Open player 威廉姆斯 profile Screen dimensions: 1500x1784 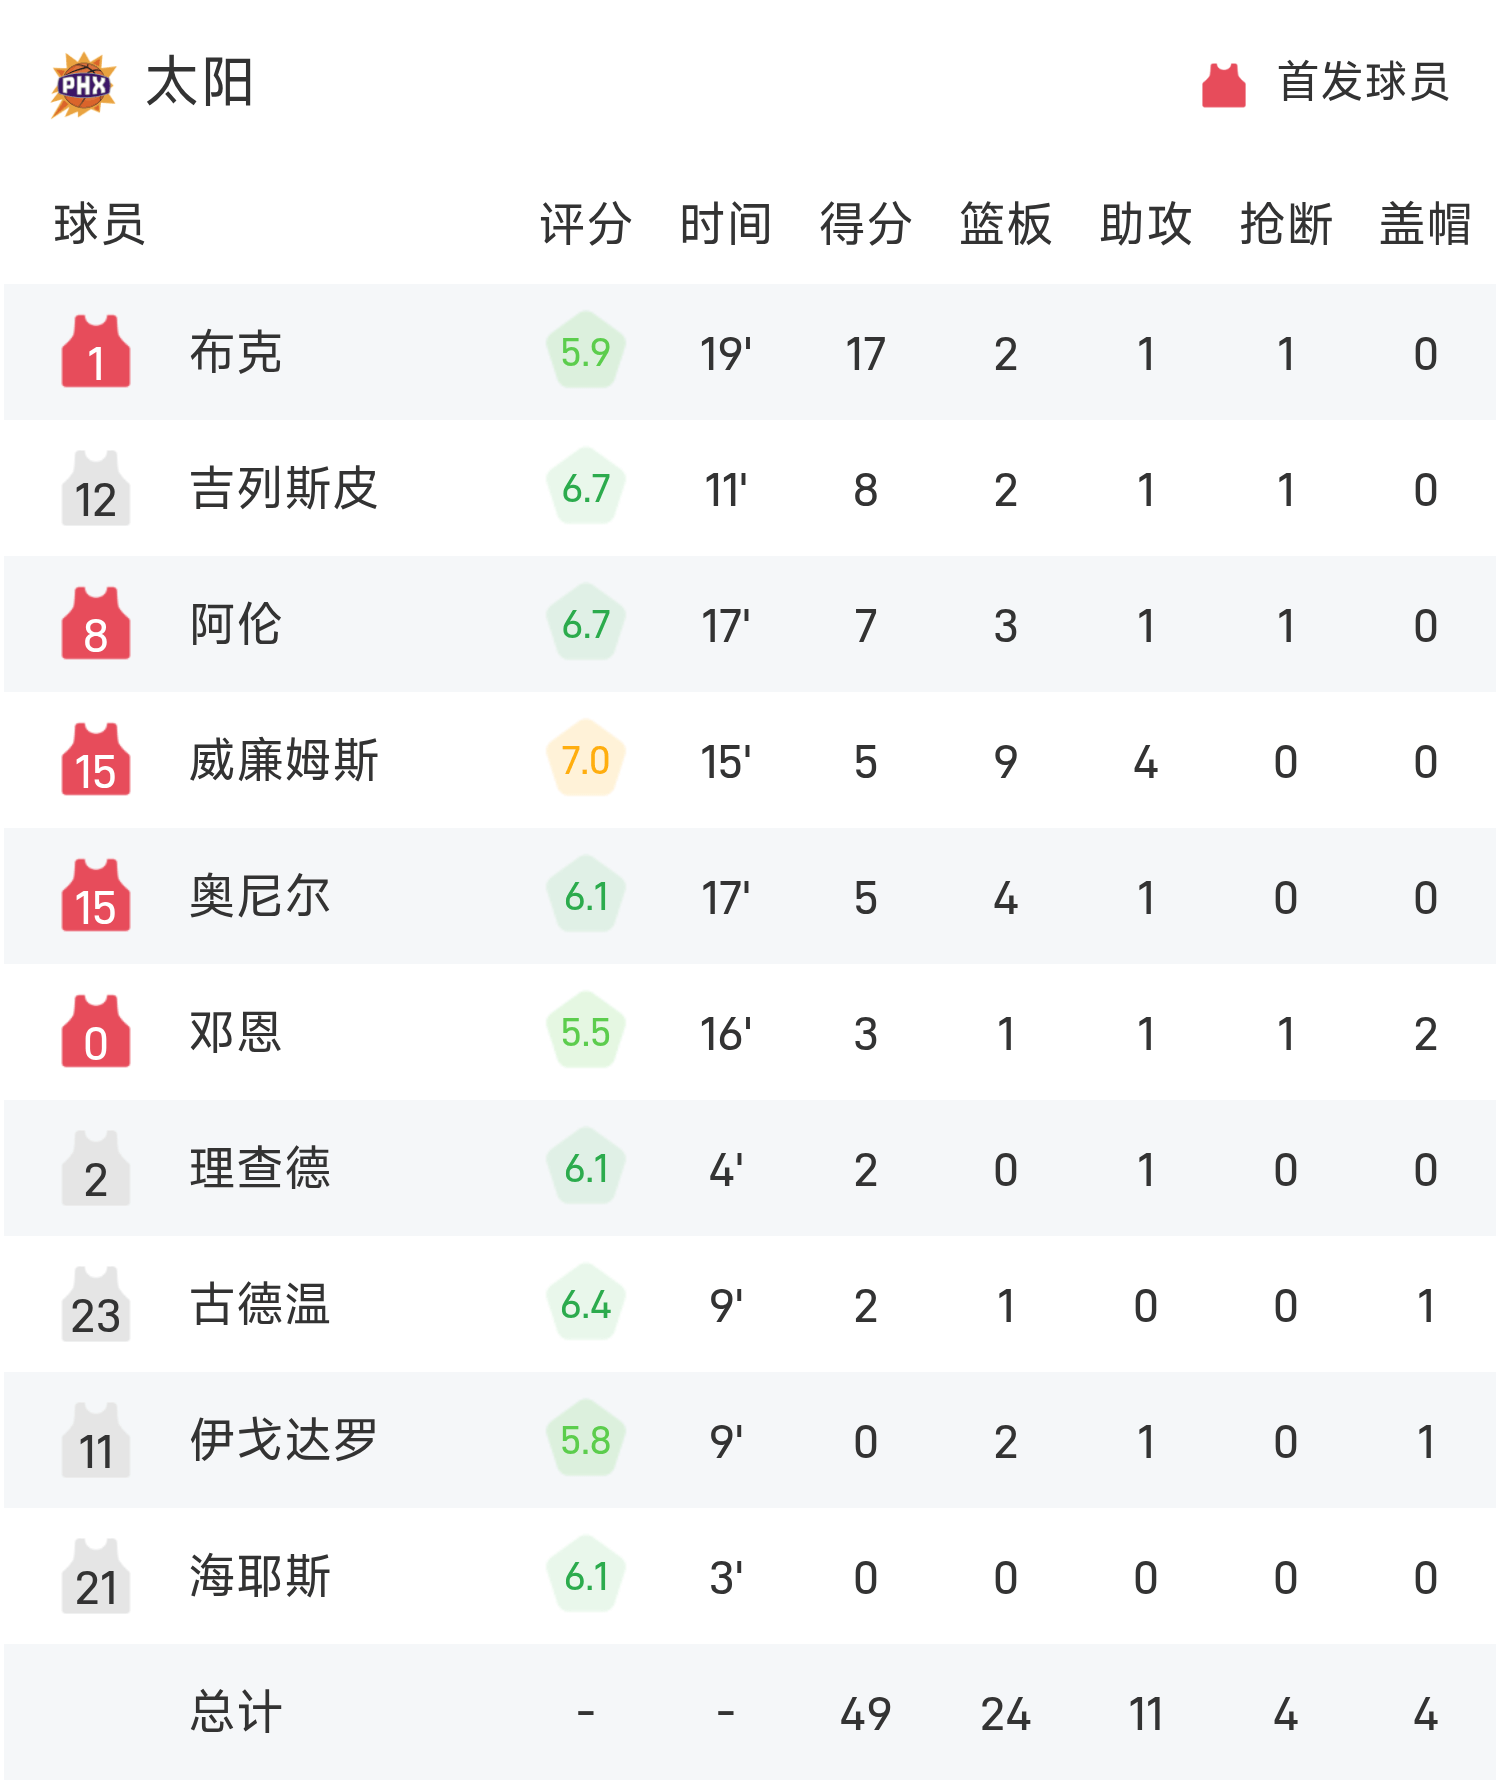[284, 760]
